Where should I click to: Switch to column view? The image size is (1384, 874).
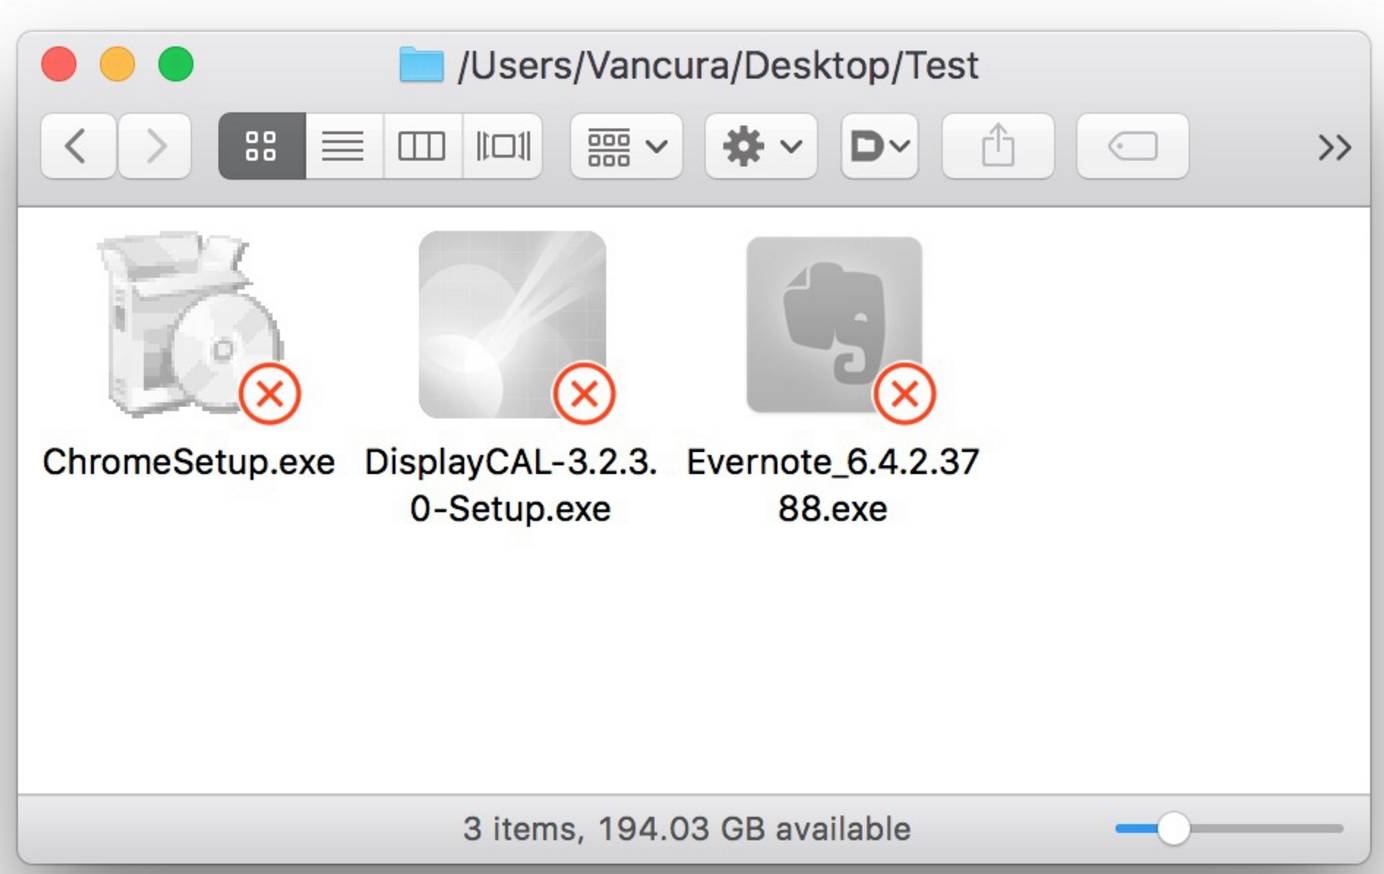click(422, 147)
